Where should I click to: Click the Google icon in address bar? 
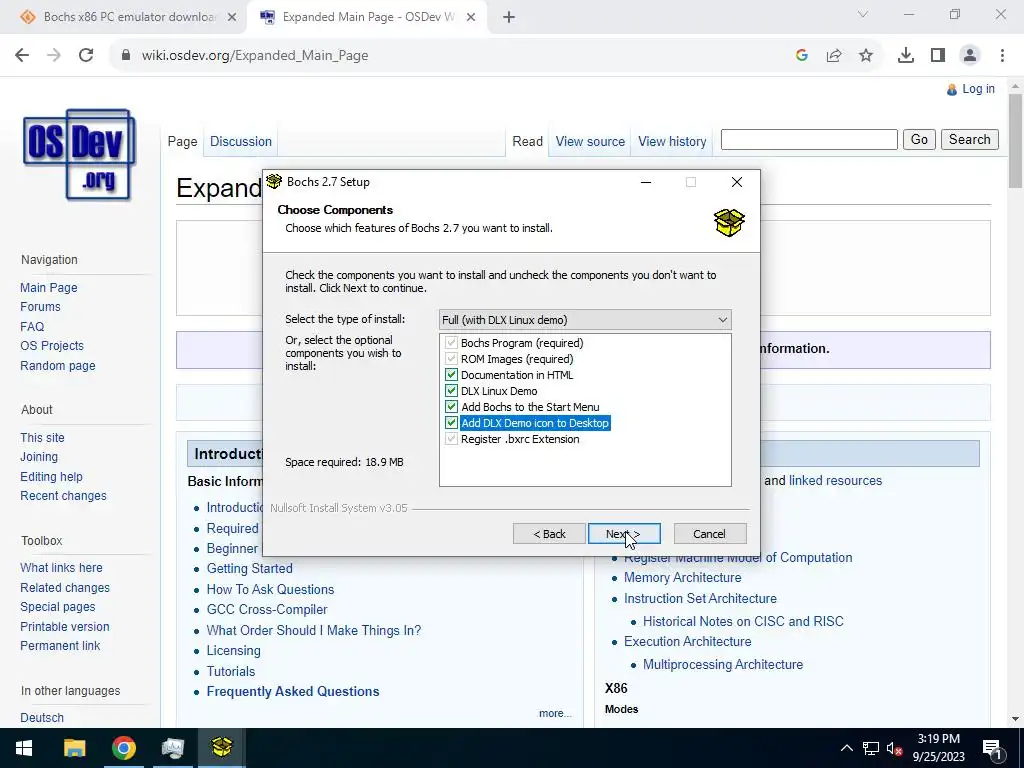coord(802,56)
